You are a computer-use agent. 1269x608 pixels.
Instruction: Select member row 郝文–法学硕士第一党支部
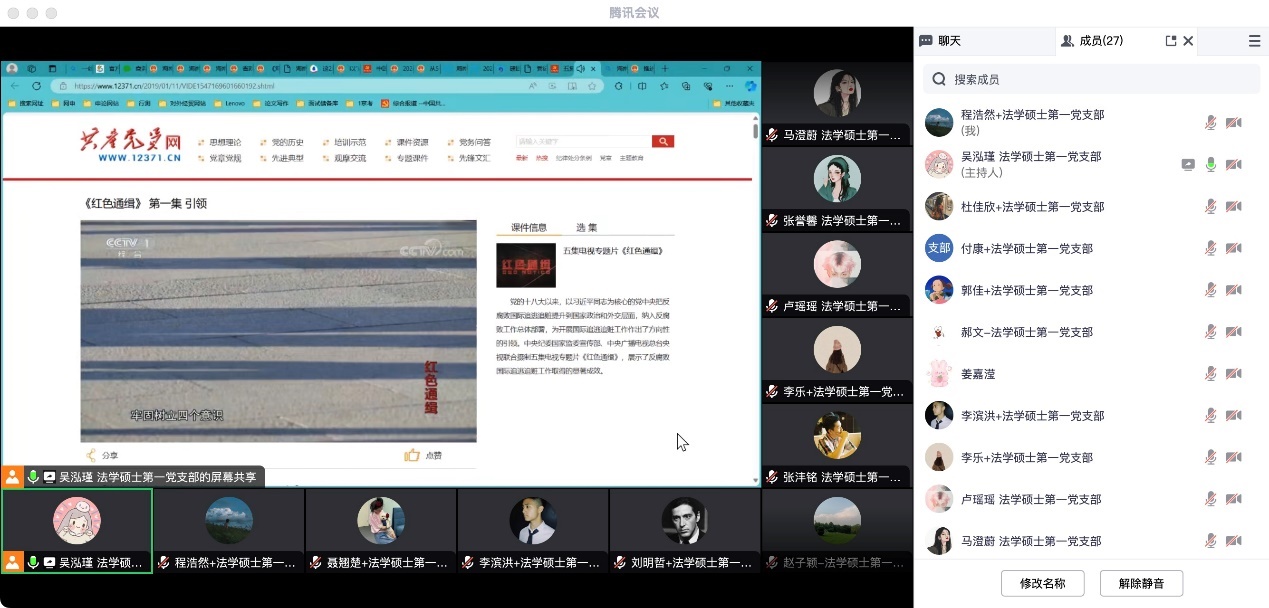click(1091, 332)
